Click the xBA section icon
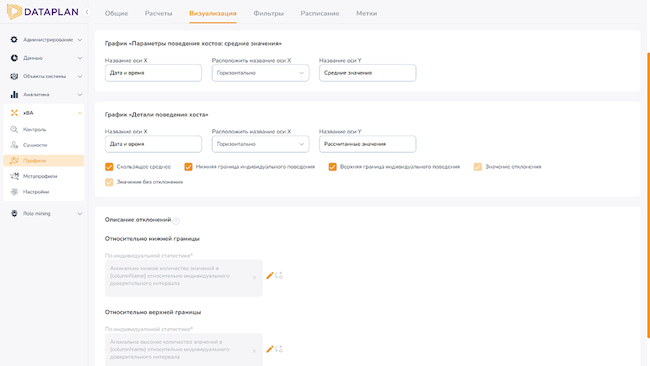Viewport: 650px width, 366px height. (x=14, y=113)
